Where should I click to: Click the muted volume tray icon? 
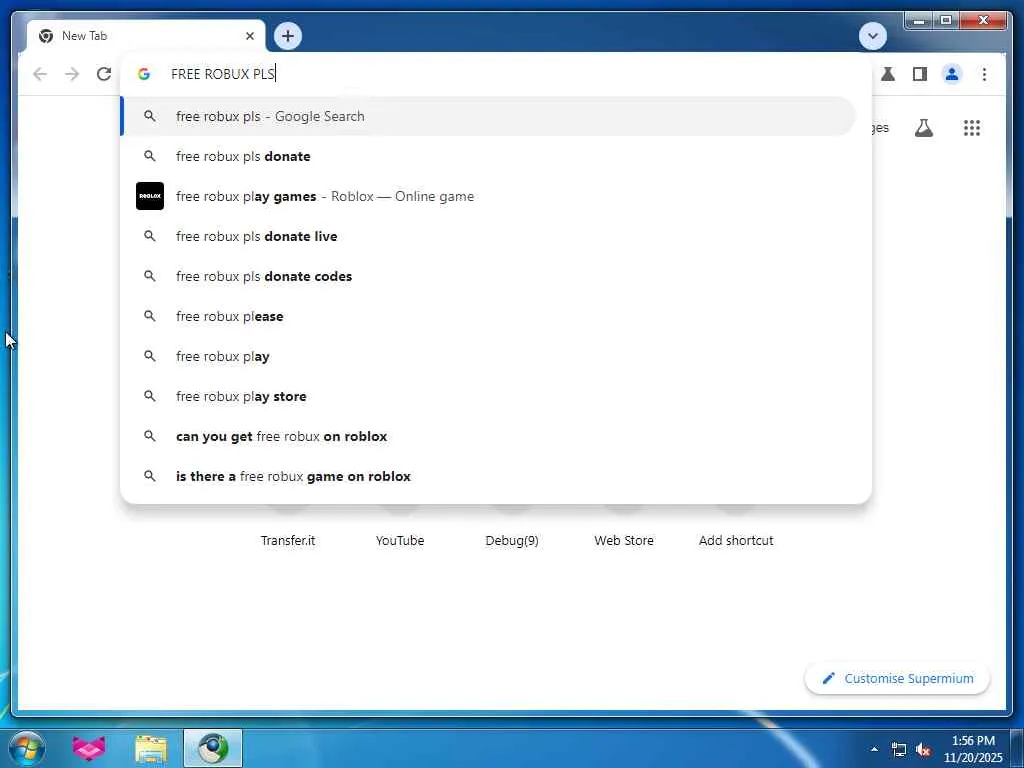pyautogui.click(x=923, y=750)
